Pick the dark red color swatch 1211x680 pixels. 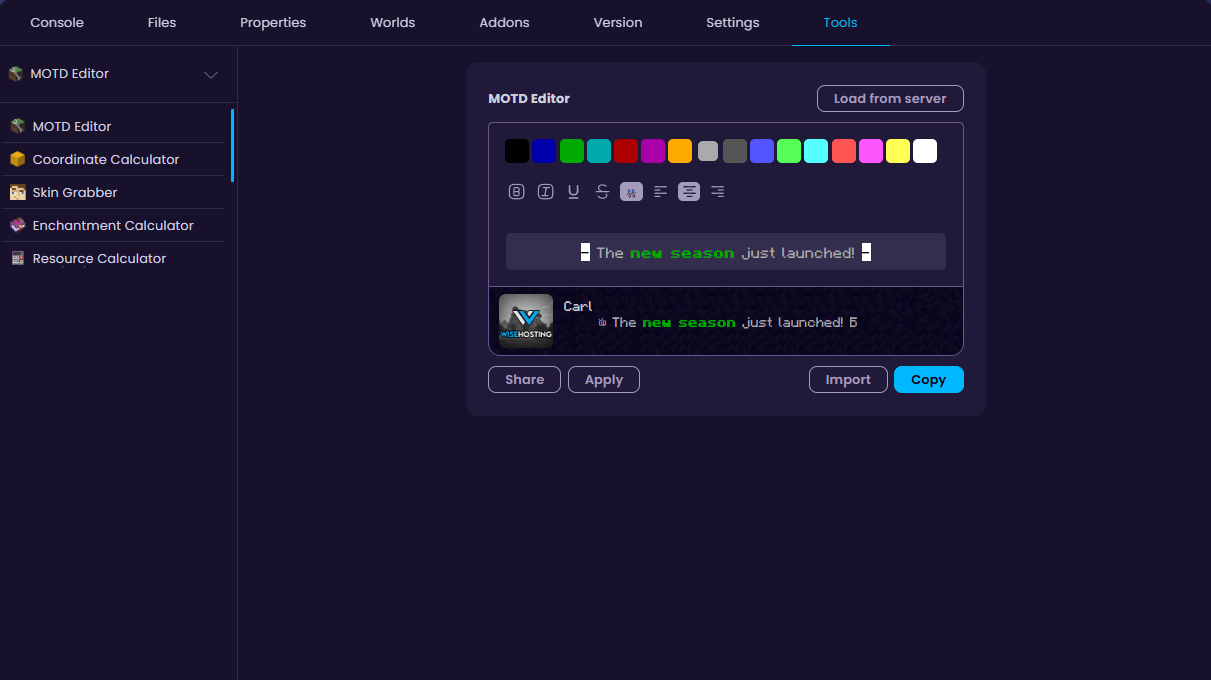point(626,151)
